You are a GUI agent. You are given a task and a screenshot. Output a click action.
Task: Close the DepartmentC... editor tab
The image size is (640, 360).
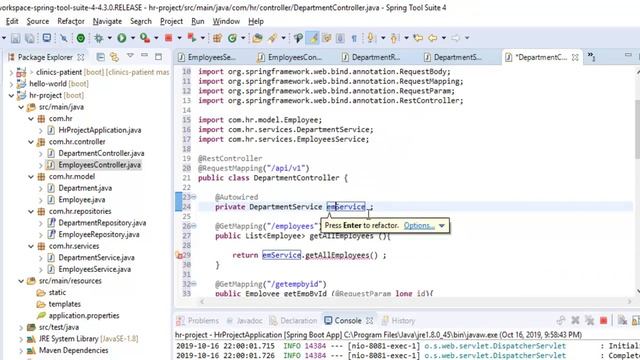click(575, 58)
